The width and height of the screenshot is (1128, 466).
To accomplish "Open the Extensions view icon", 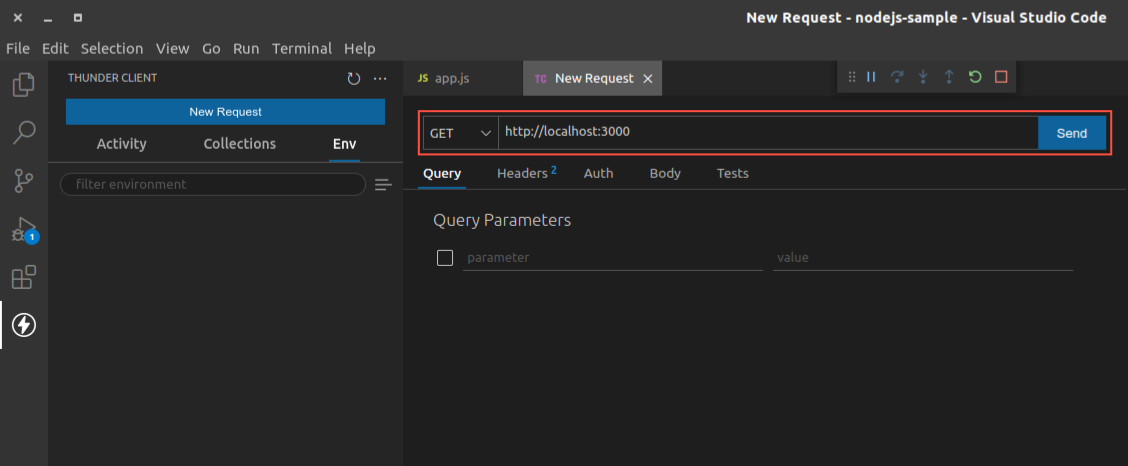I will 24,278.
